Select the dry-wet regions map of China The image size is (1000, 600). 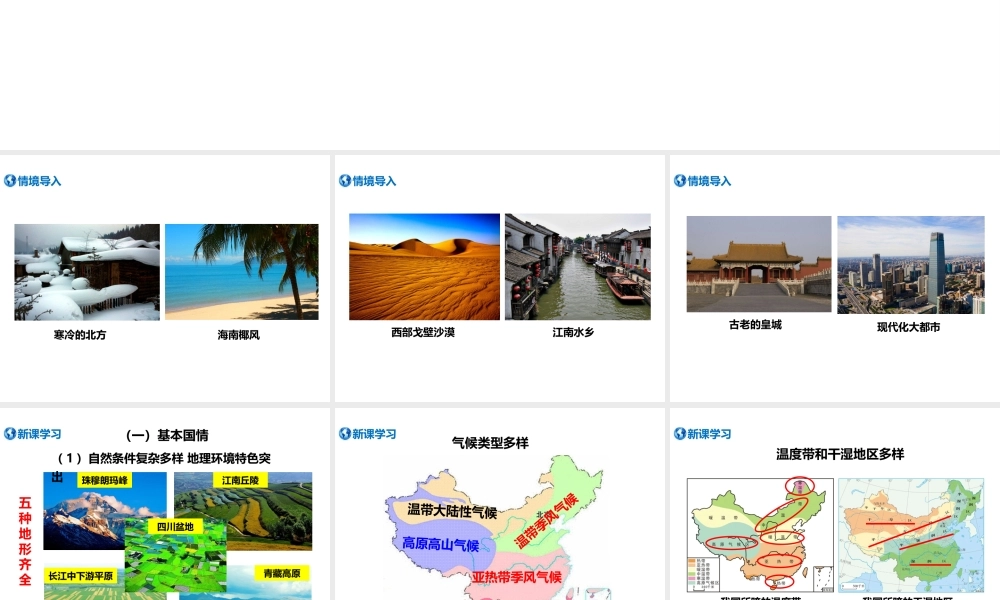911,536
